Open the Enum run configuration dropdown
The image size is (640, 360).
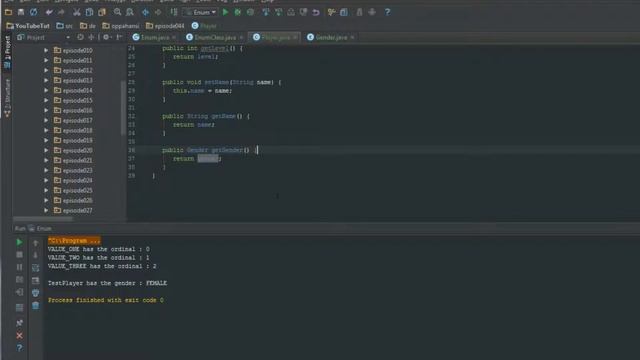(200, 12)
